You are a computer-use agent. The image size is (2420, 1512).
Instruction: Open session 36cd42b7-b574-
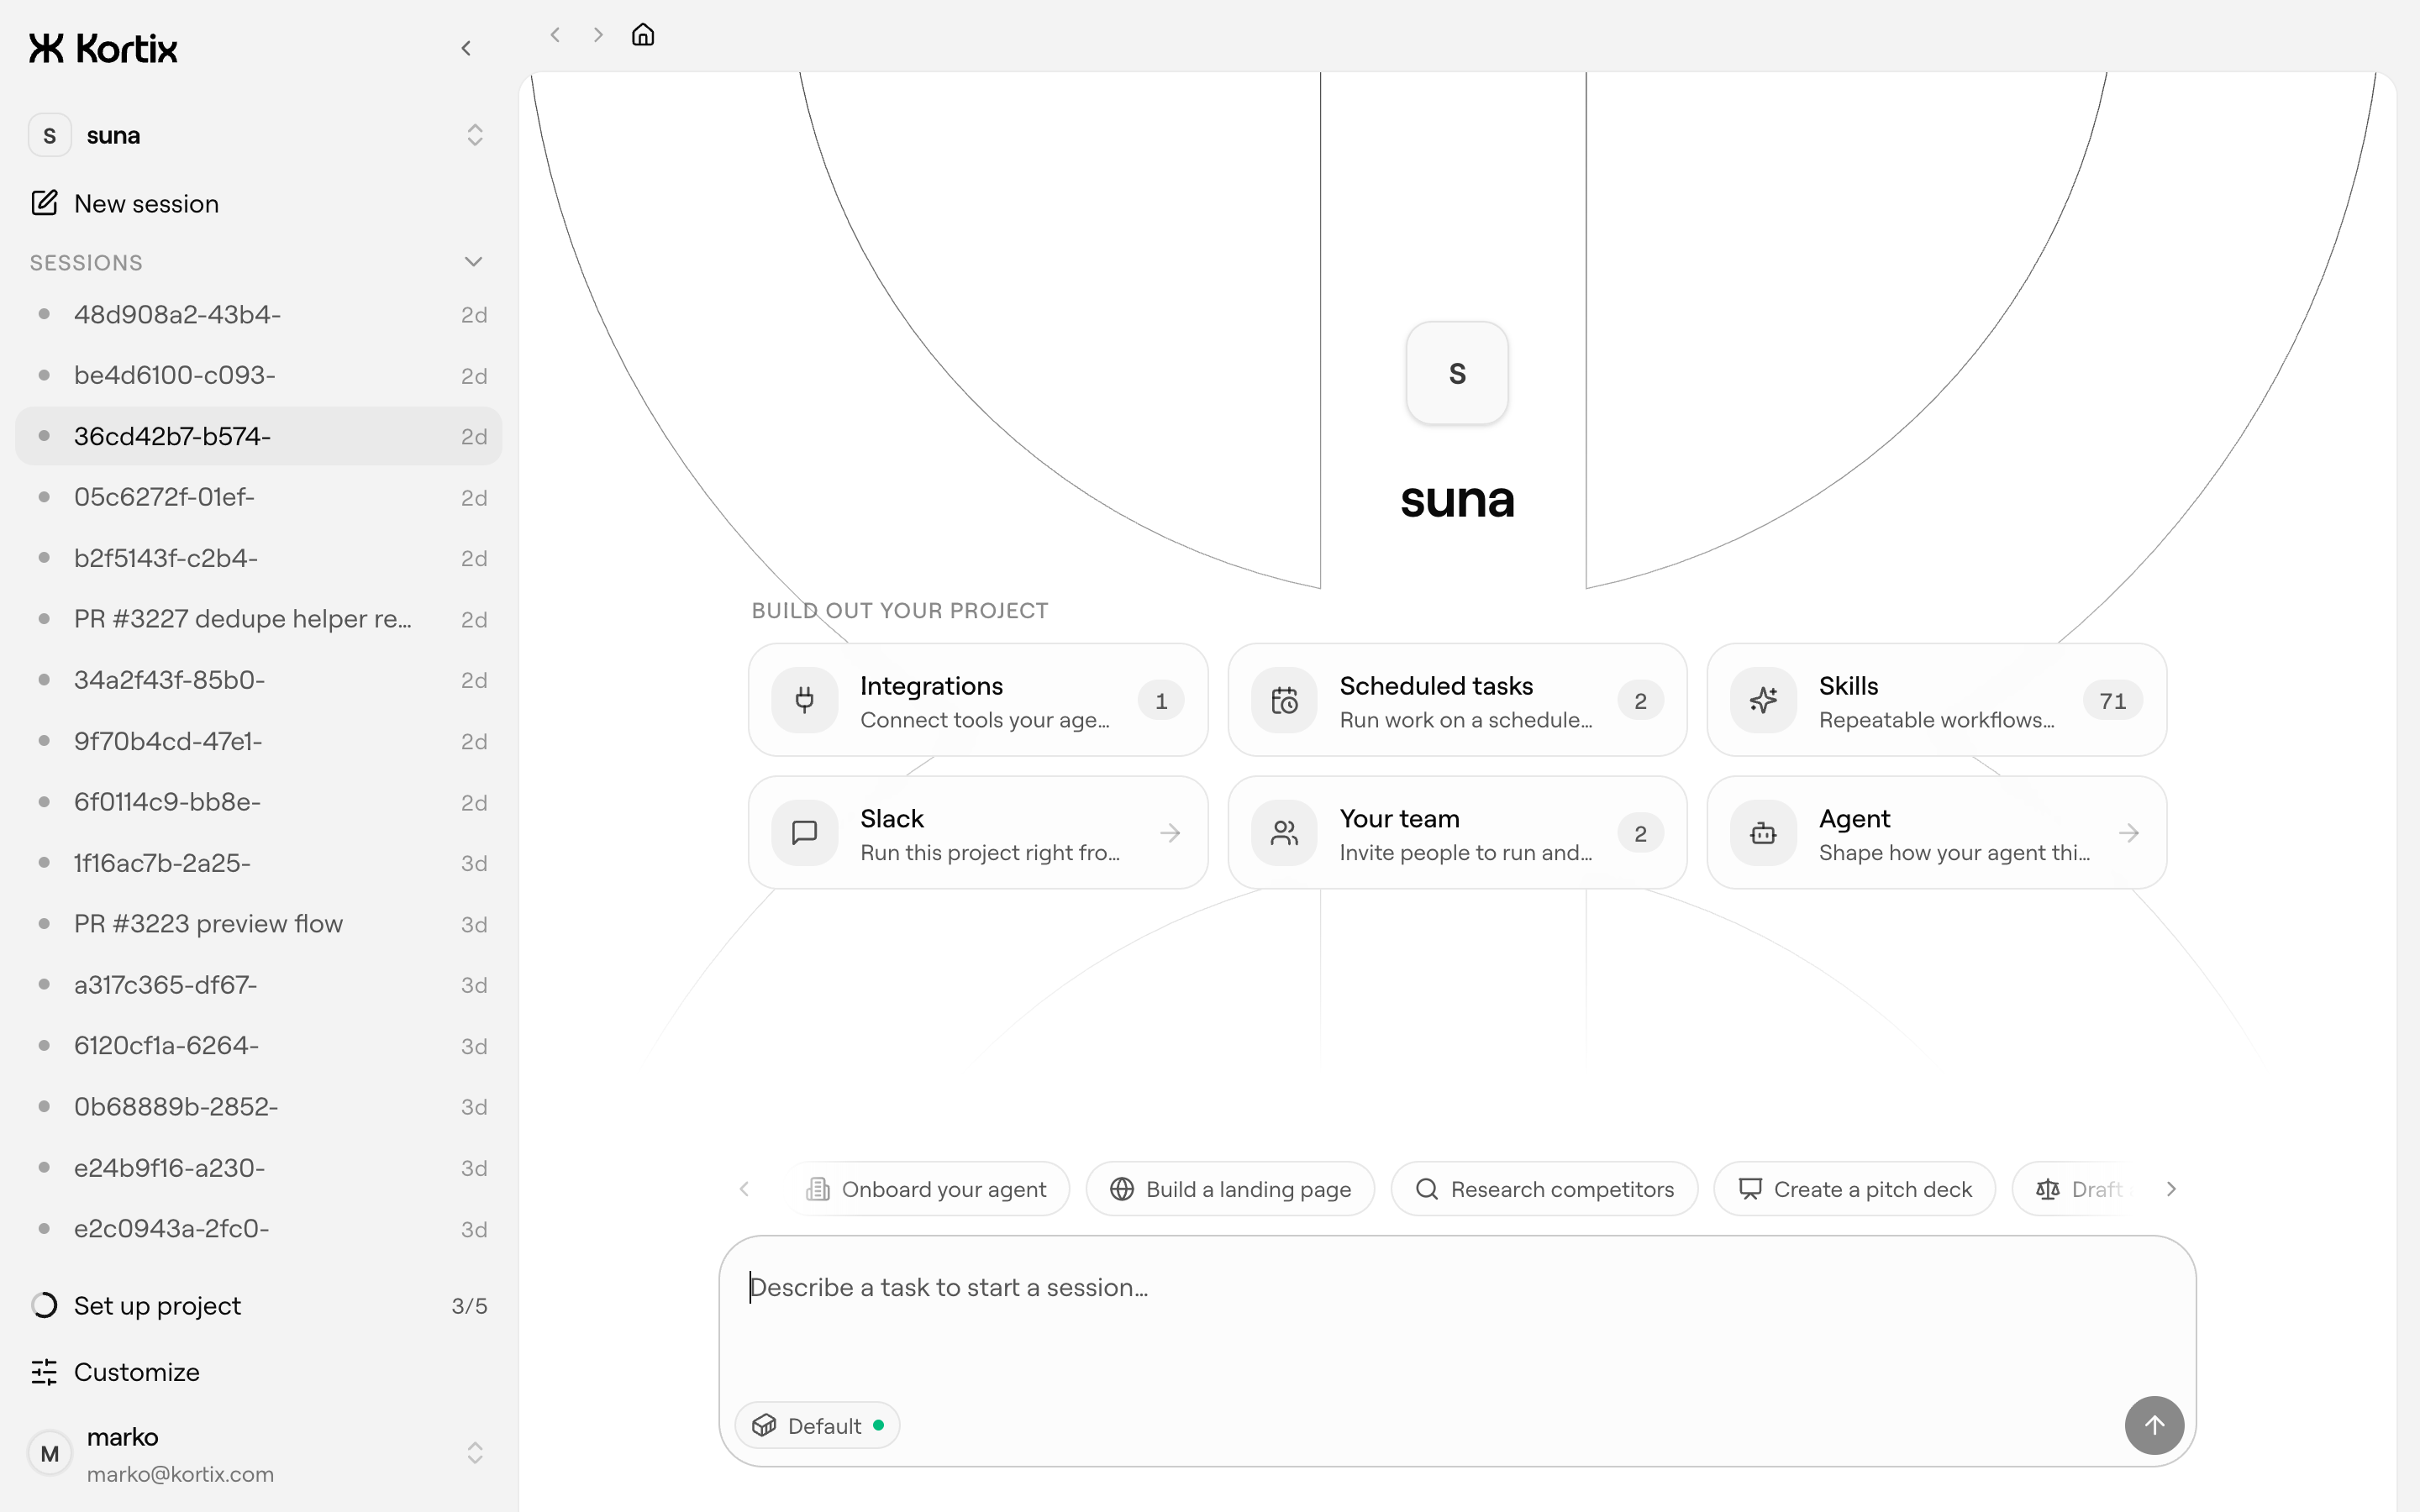click(x=258, y=437)
